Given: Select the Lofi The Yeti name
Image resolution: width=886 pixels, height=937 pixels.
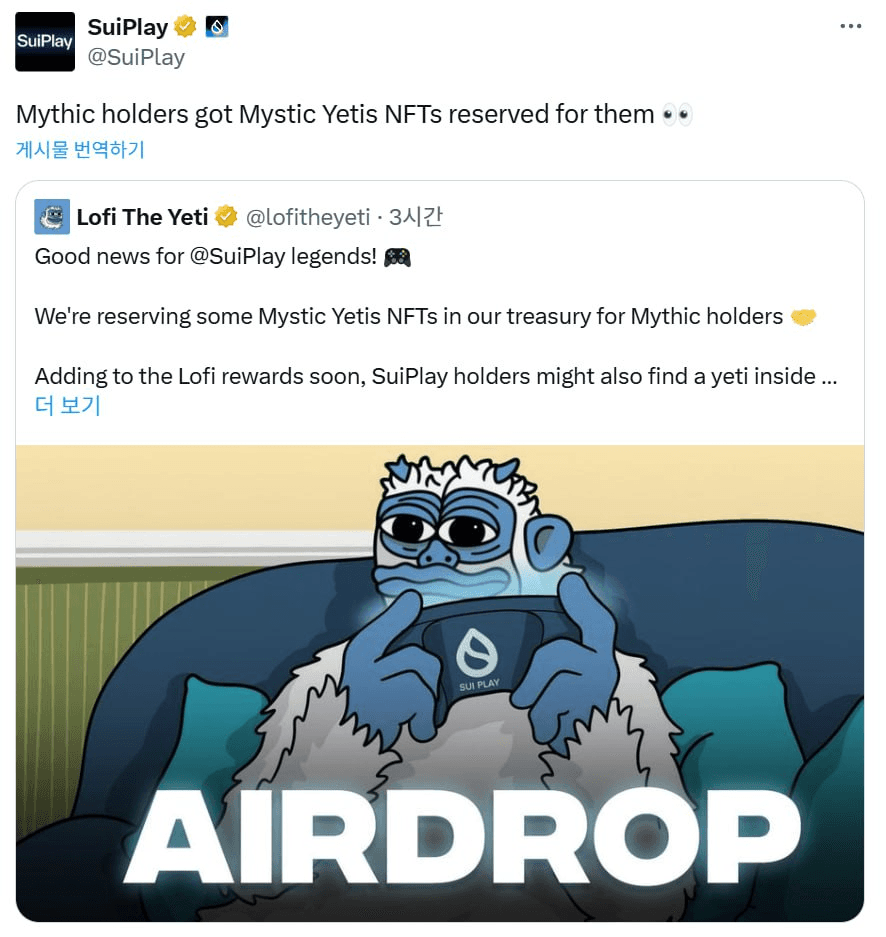Looking at the screenshot, I should click(x=142, y=217).
